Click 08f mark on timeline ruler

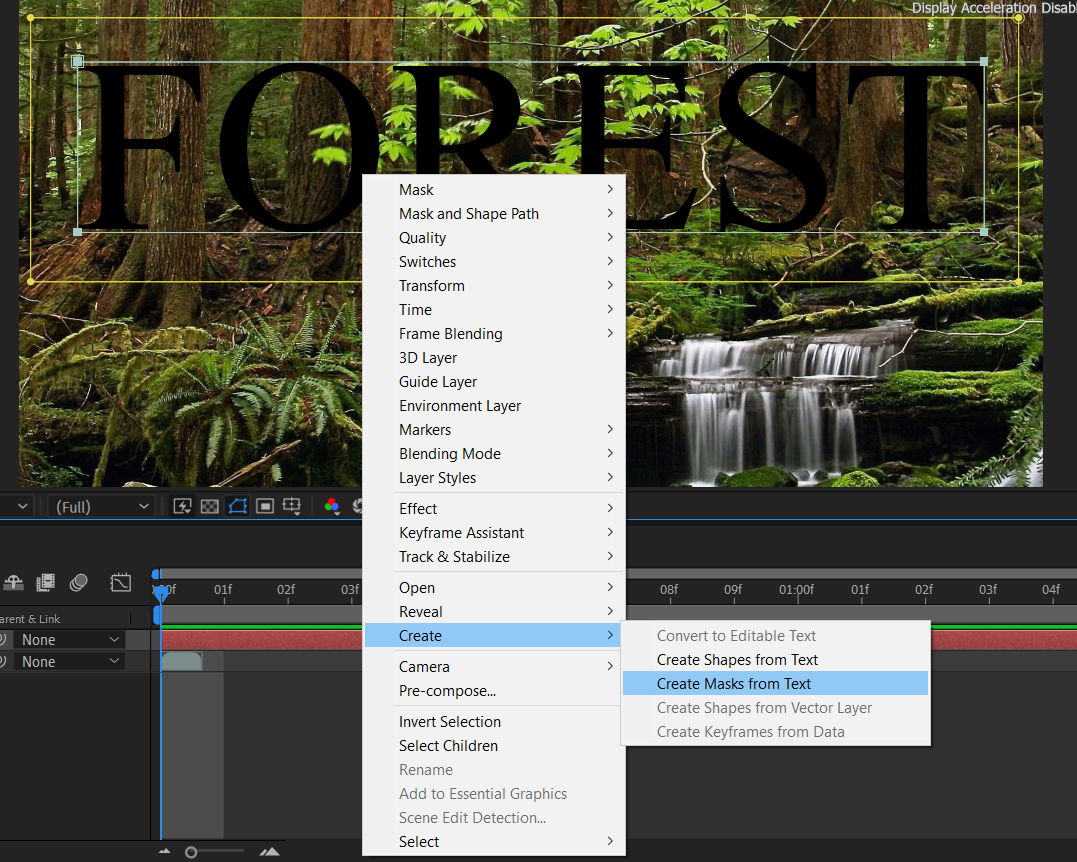pyautogui.click(x=669, y=590)
